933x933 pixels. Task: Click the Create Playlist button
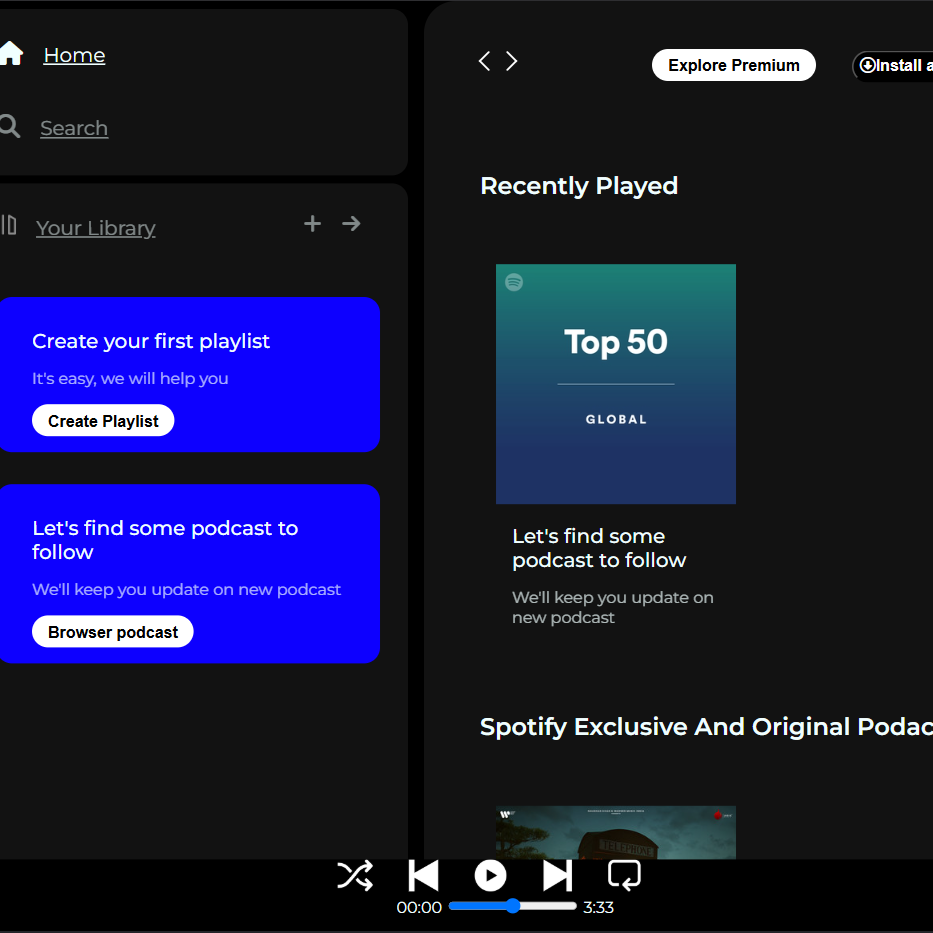(x=103, y=421)
